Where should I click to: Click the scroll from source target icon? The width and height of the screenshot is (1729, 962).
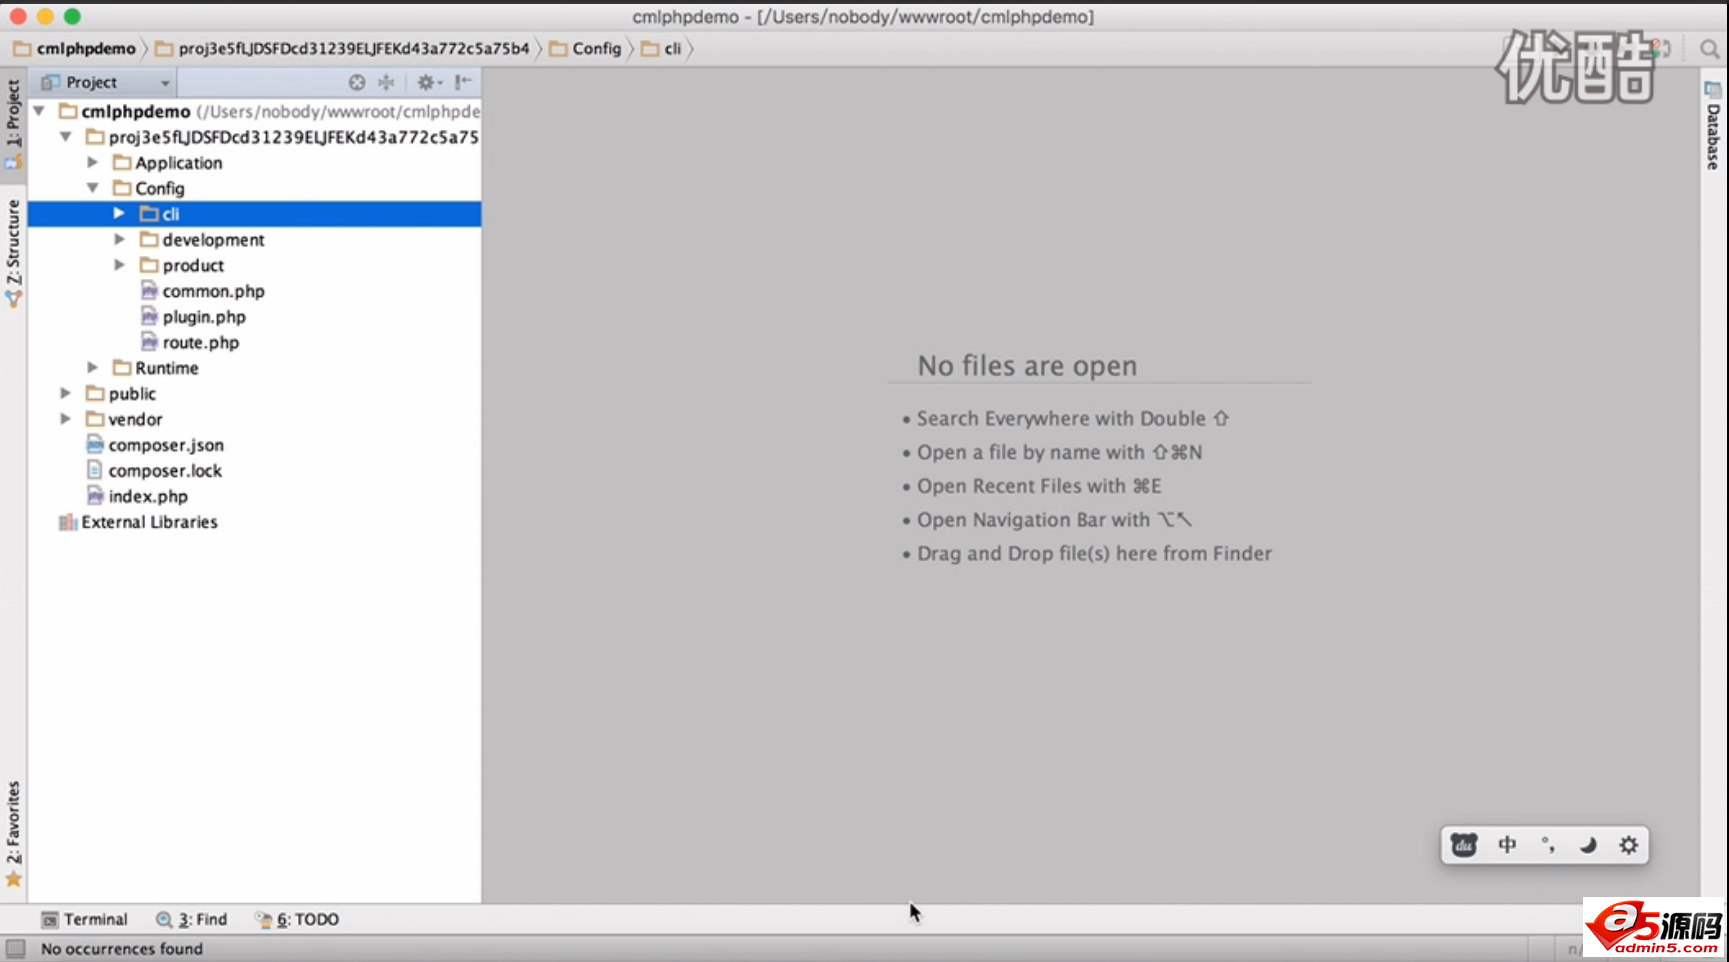pos(357,82)
